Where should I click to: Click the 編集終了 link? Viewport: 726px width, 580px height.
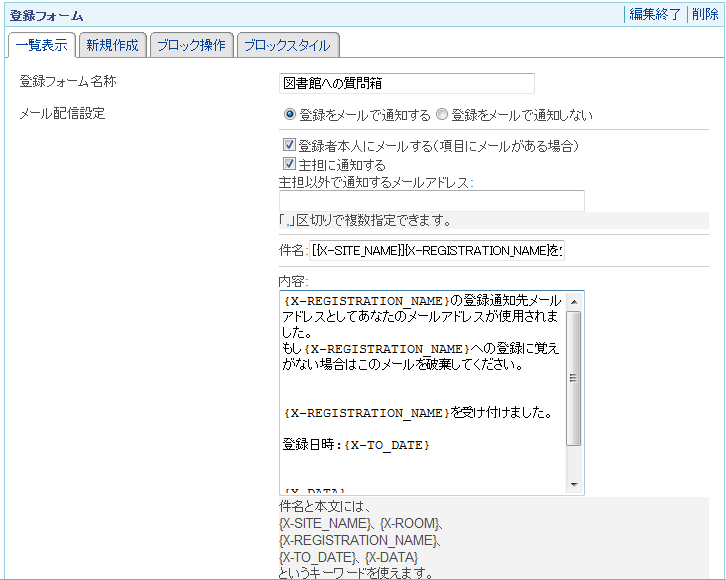point(655,14)
